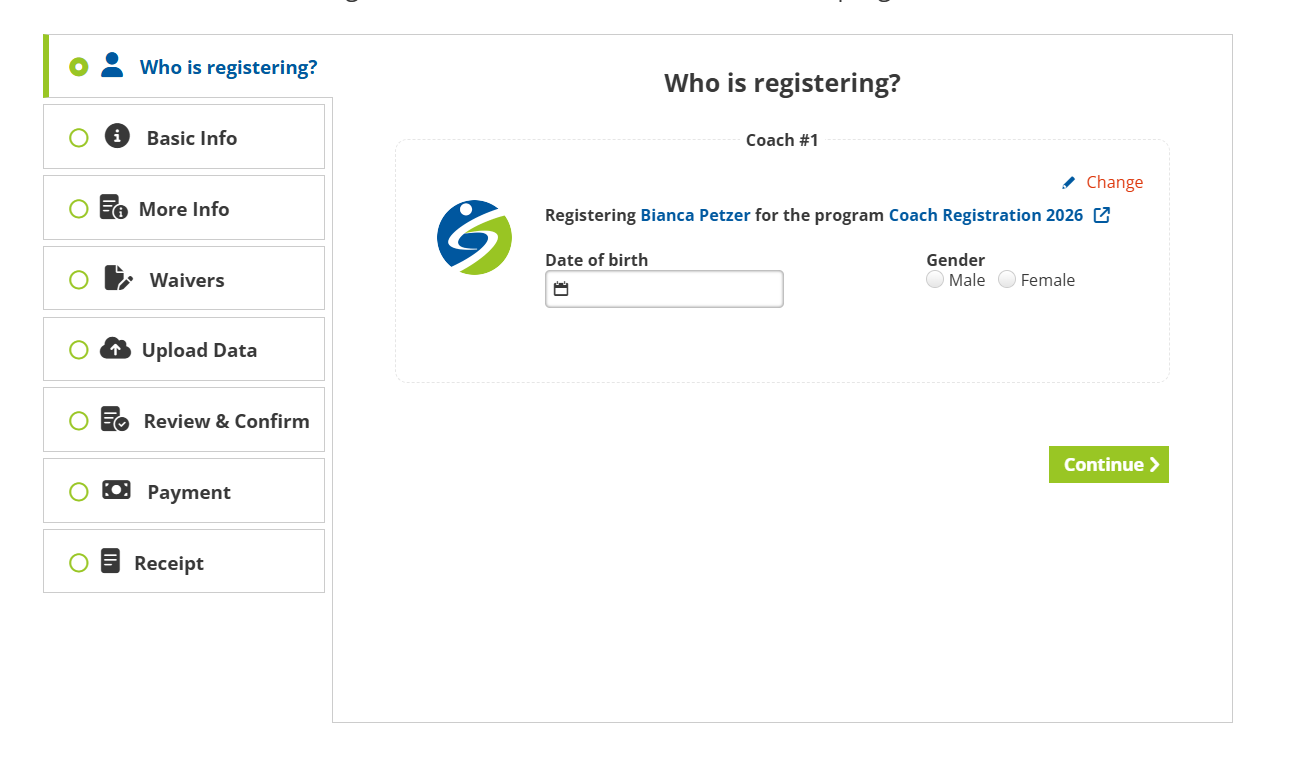Click the Waivers signed-document icon

coord(118,278)
